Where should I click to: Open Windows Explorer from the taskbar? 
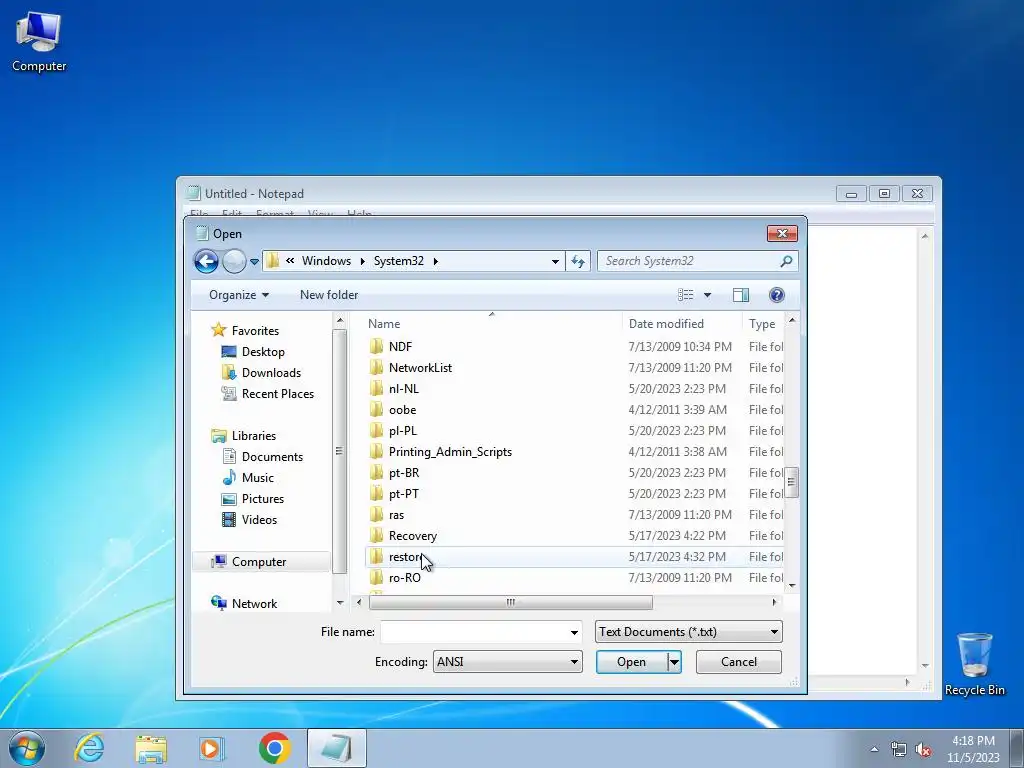tap(151, 748)
